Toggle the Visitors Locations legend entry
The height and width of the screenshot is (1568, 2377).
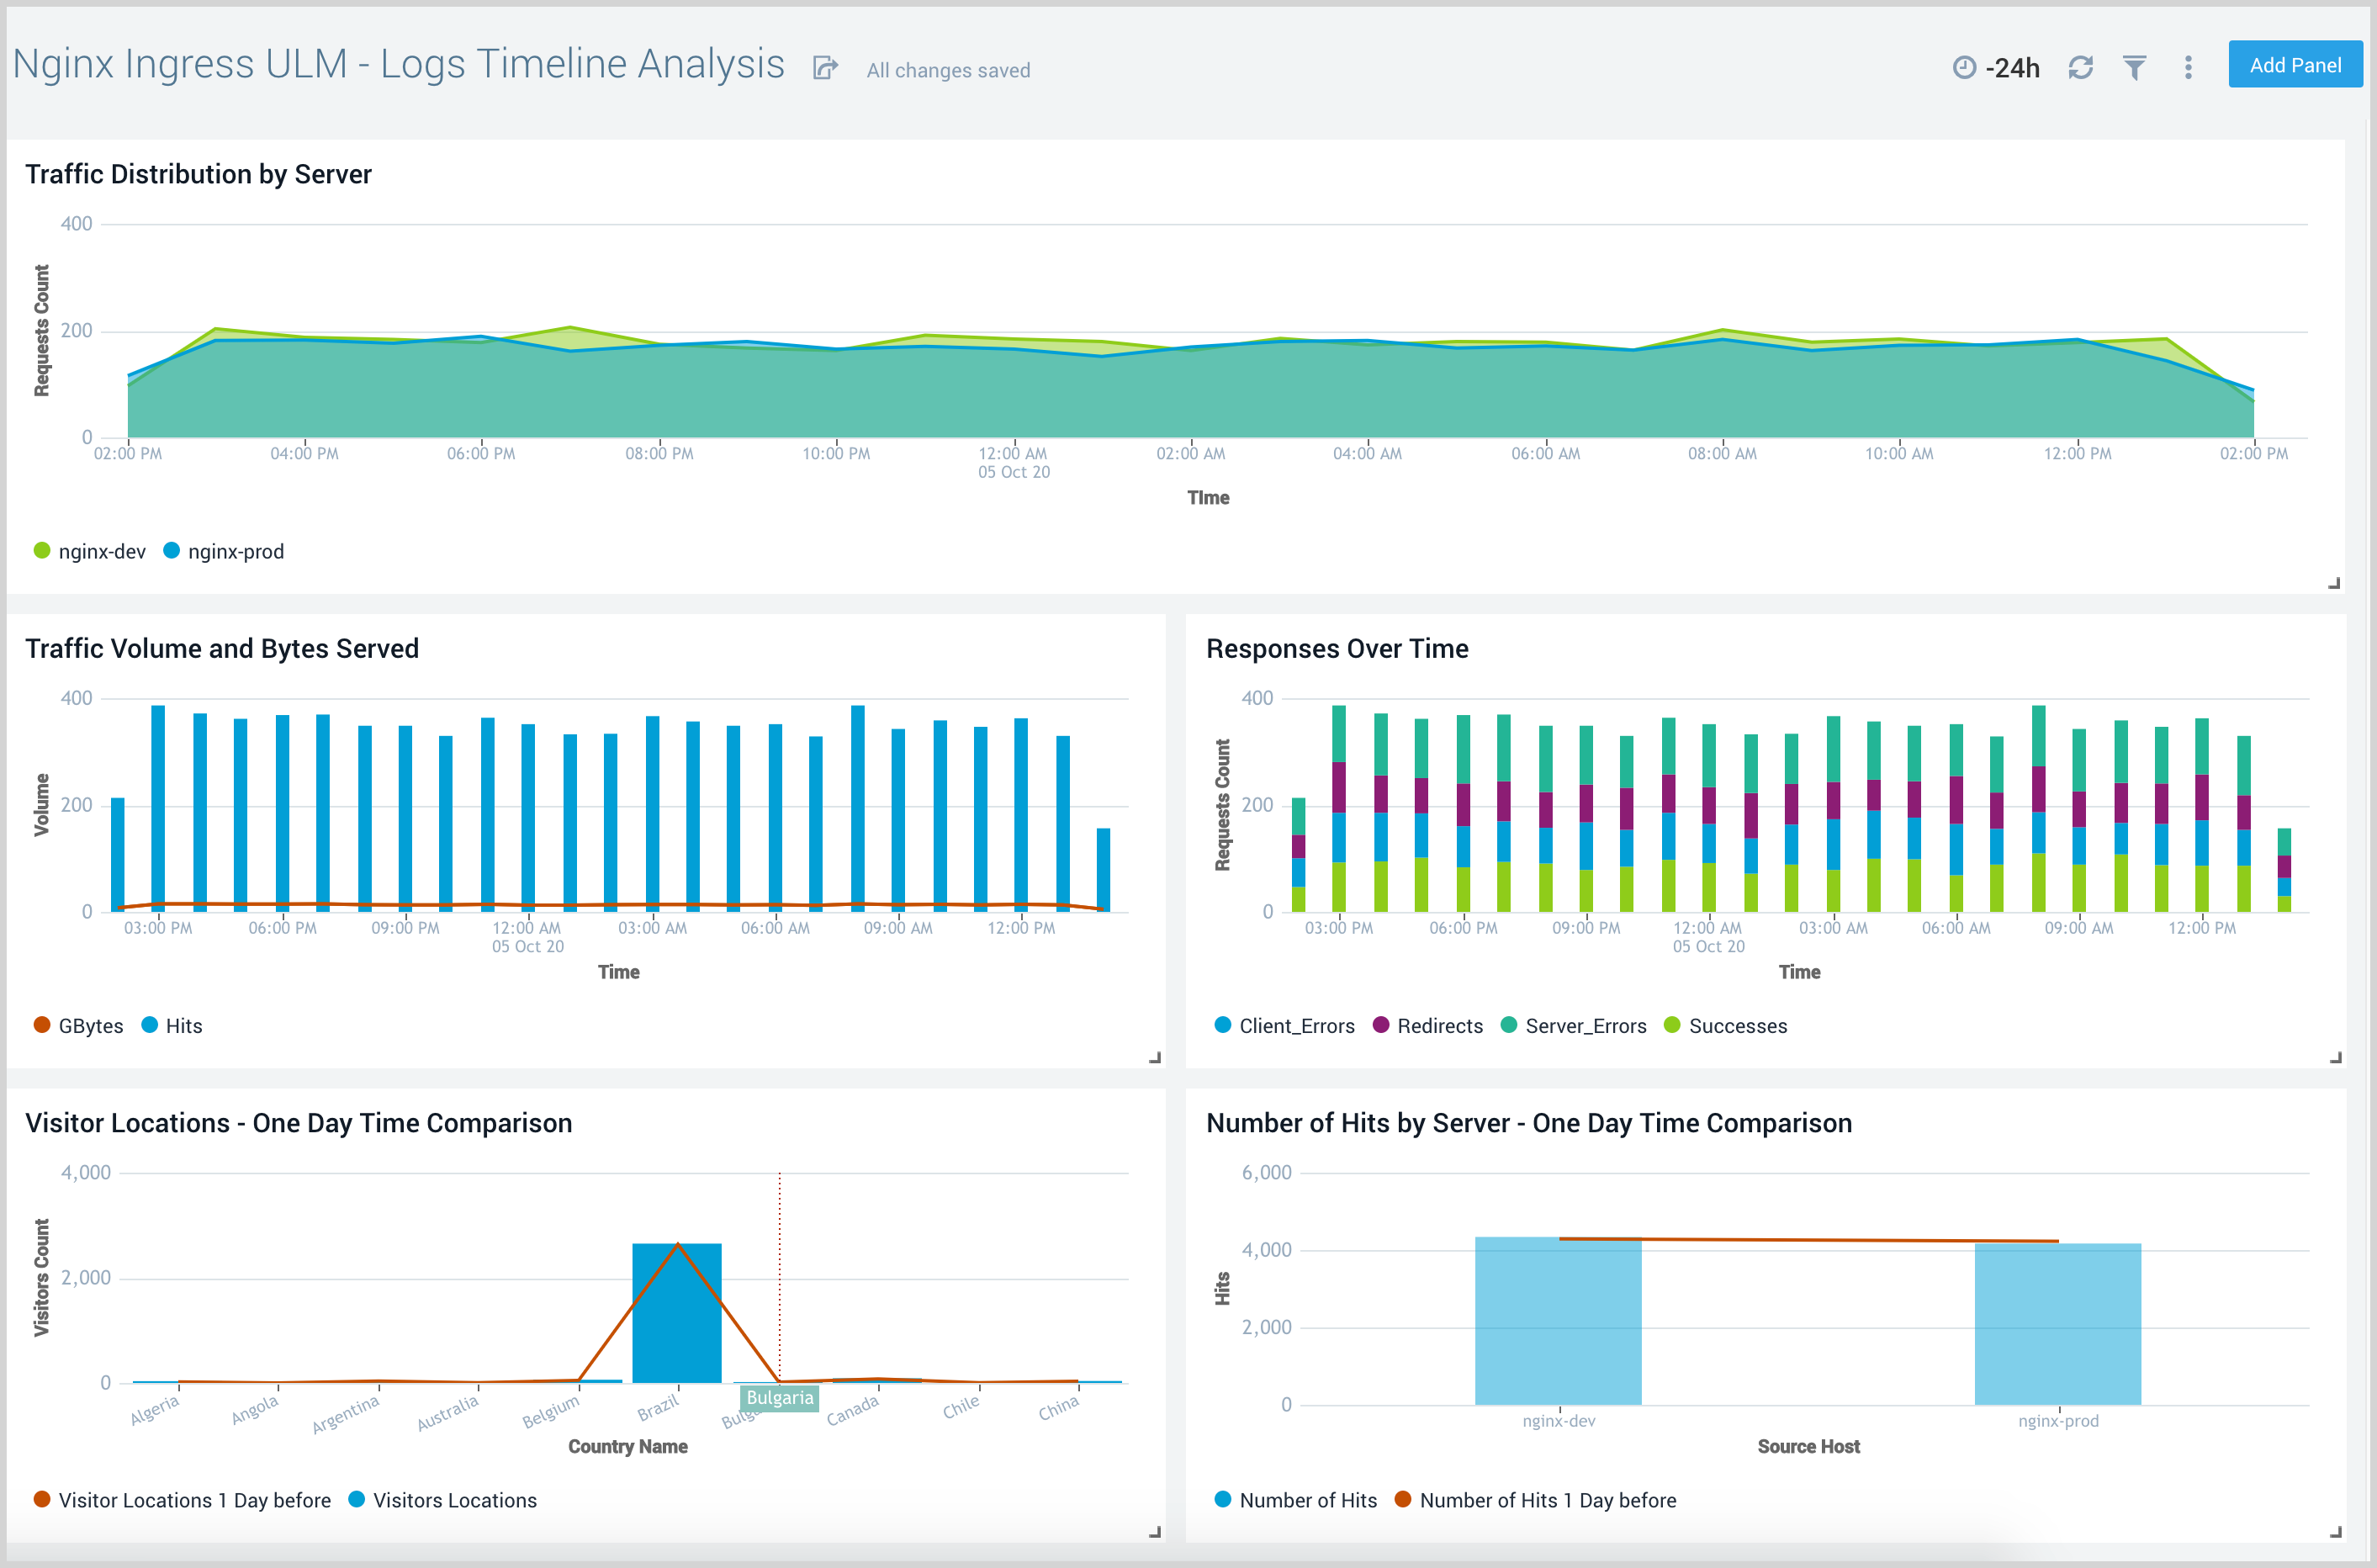click(443, 1499)
